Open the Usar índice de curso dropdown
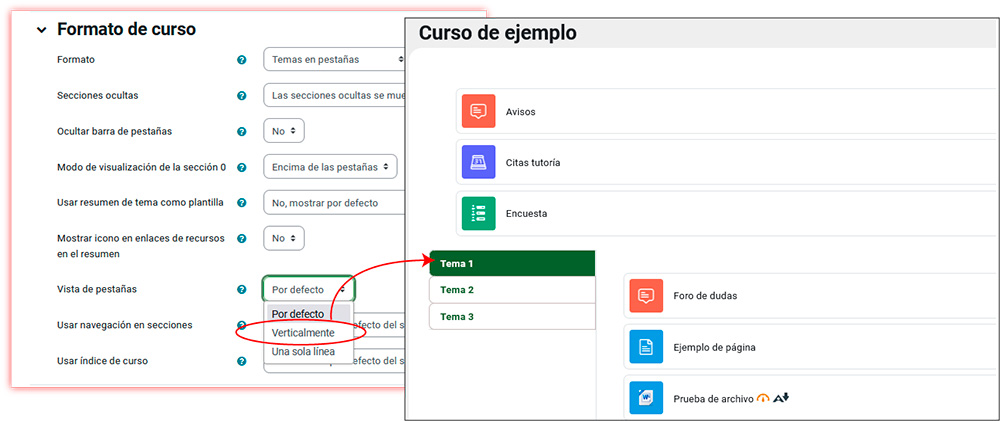 (x=379, y=361)
